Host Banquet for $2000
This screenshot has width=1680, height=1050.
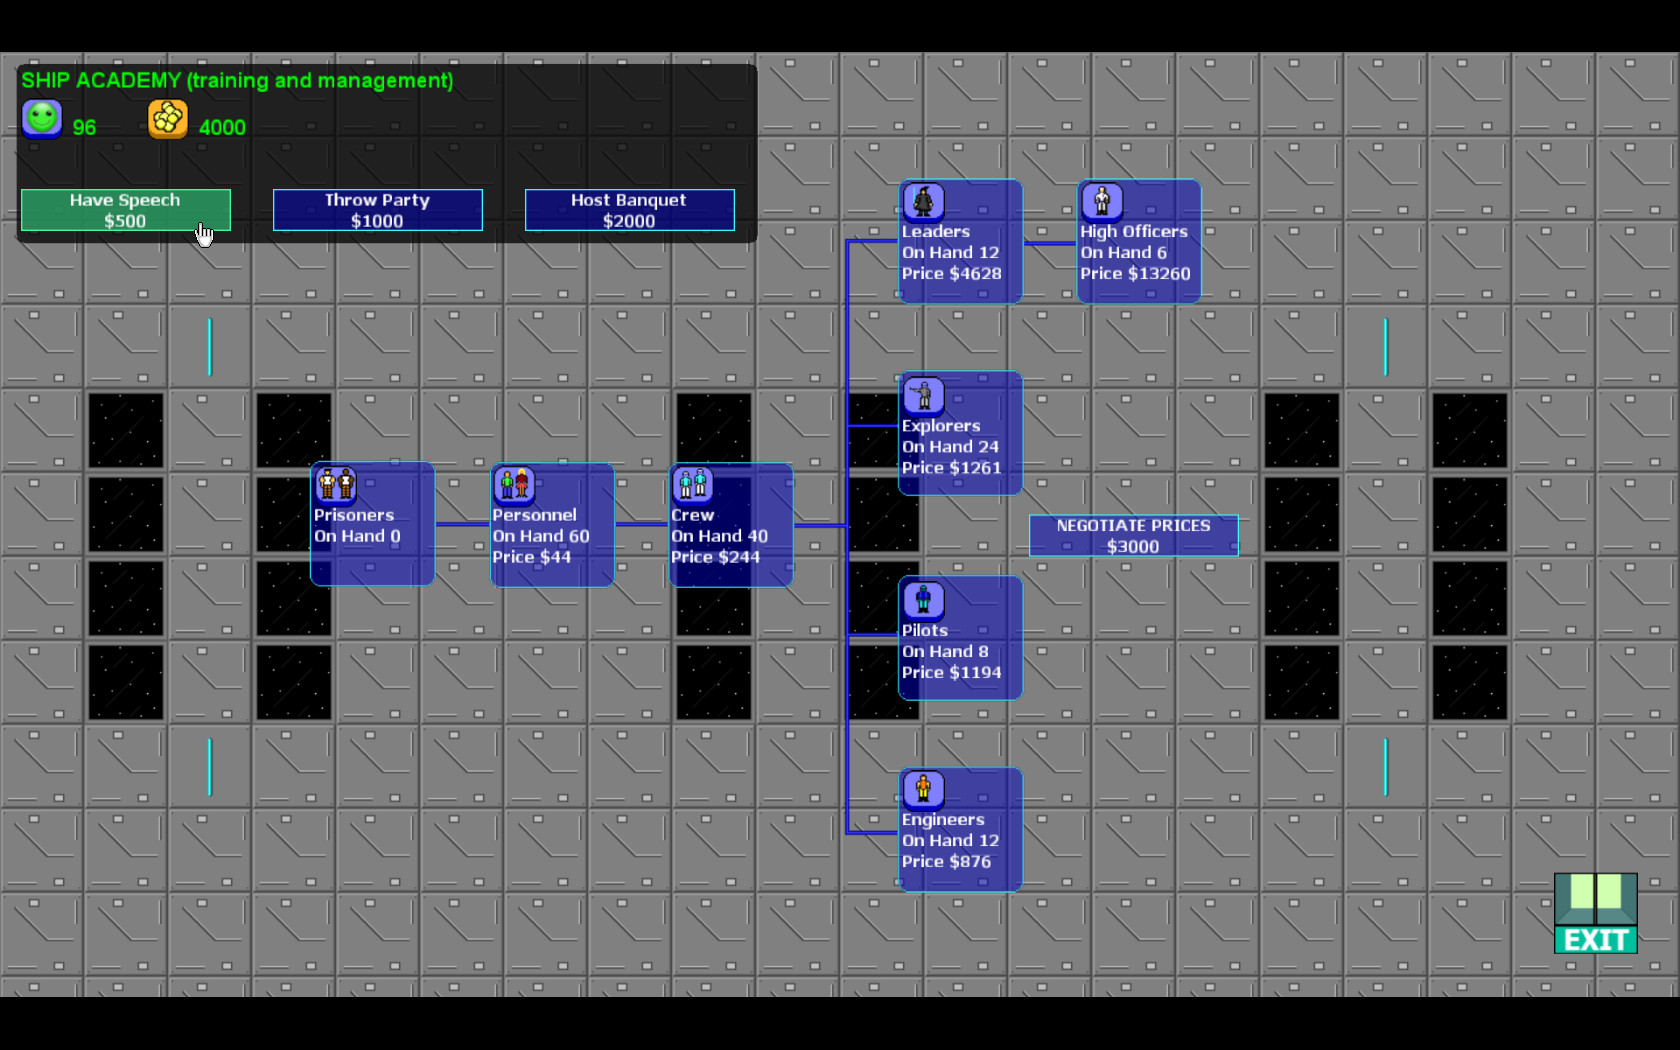tap(630, 210)
